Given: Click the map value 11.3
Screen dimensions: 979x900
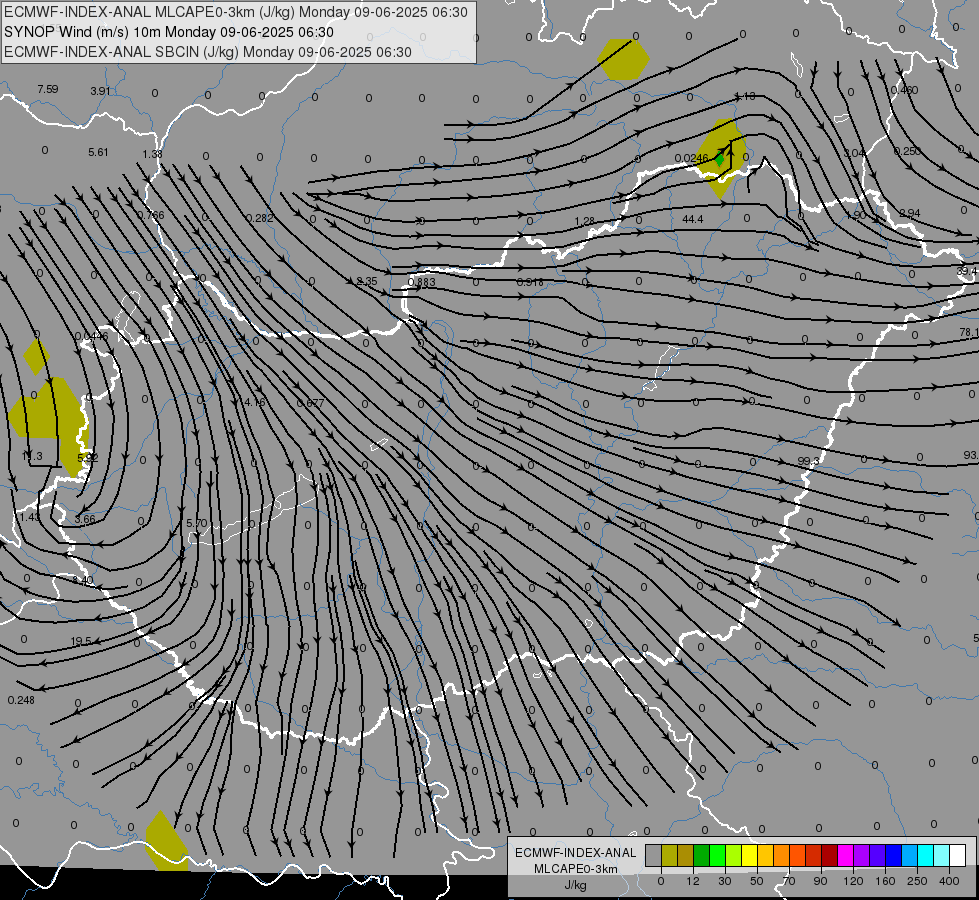Looking at the screenshot, I should 32,457.
